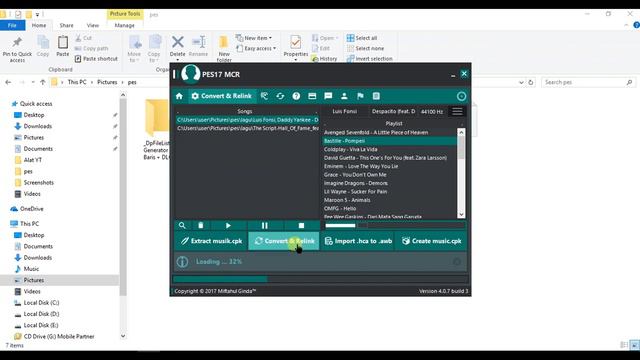Click the Explorer search pes field
640x360 pixels.
point(588,82)
